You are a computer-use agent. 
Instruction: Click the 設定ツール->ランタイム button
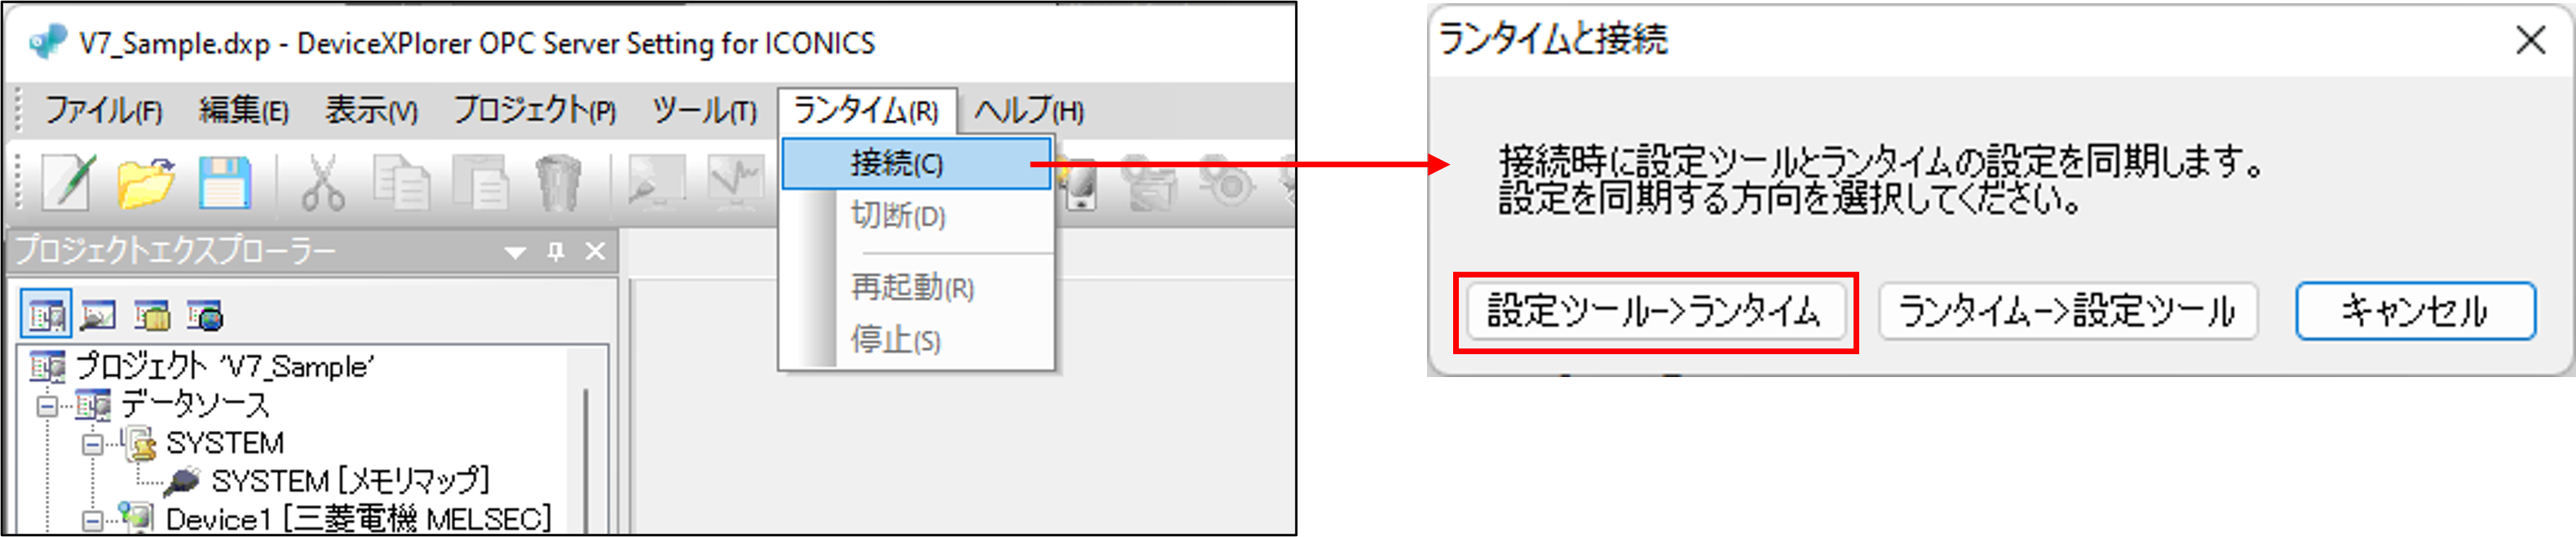pyautogui.click(x=1655, y=312)
